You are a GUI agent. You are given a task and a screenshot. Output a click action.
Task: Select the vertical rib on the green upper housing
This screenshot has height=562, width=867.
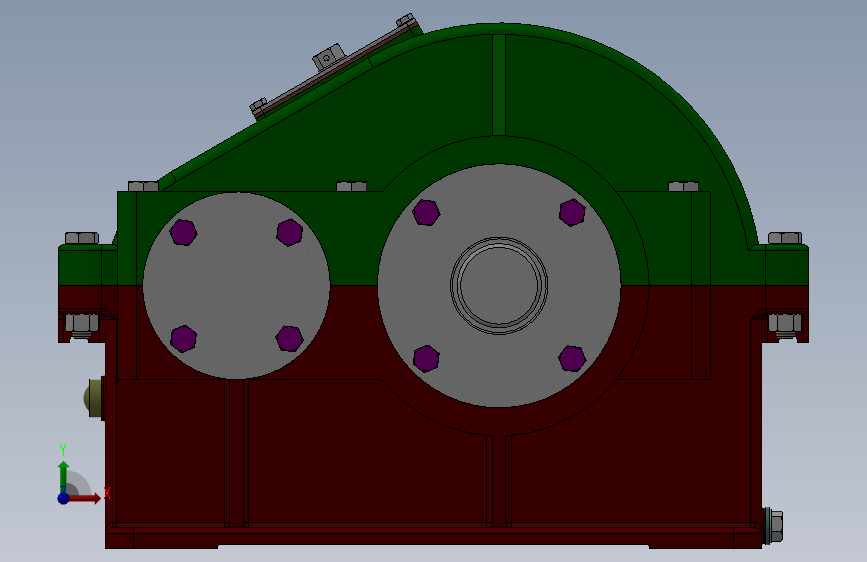tap(499, 85)
